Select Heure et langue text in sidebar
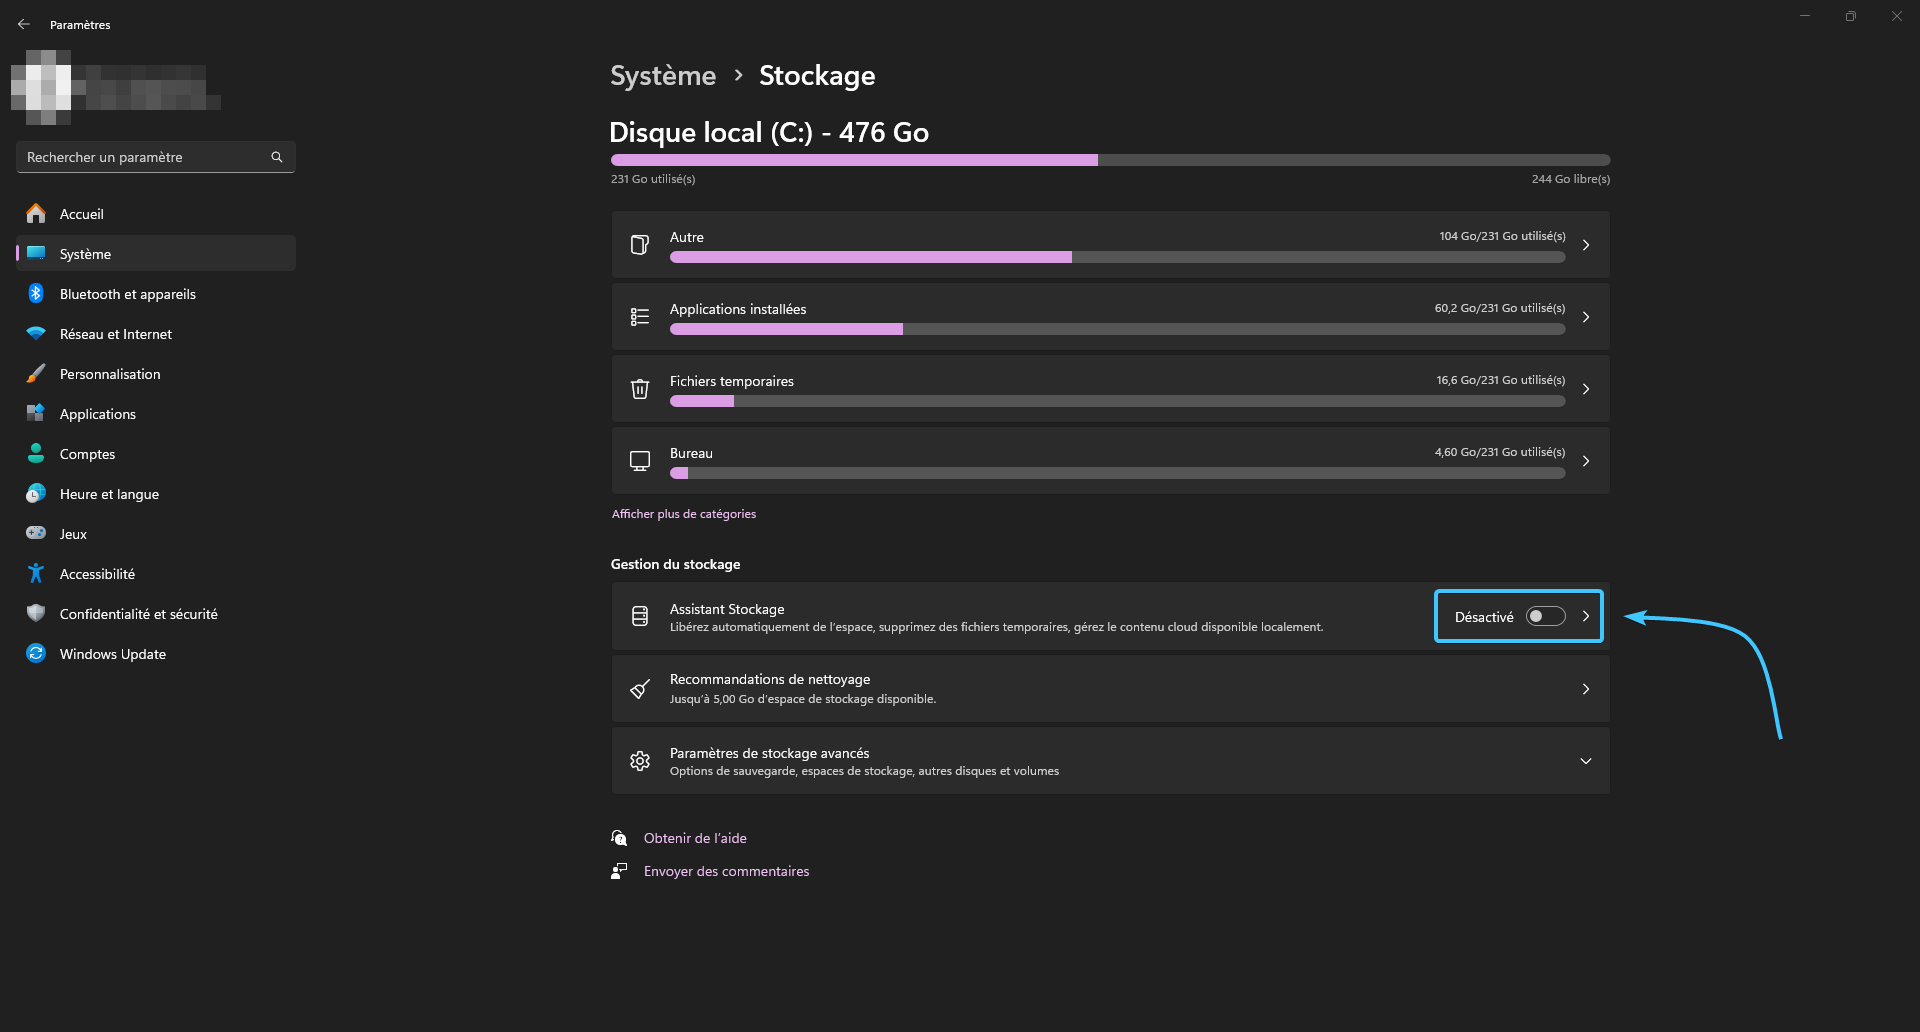Image resolution: width=1920 pixels, height=1032 pixels. (x=109, y=494)
